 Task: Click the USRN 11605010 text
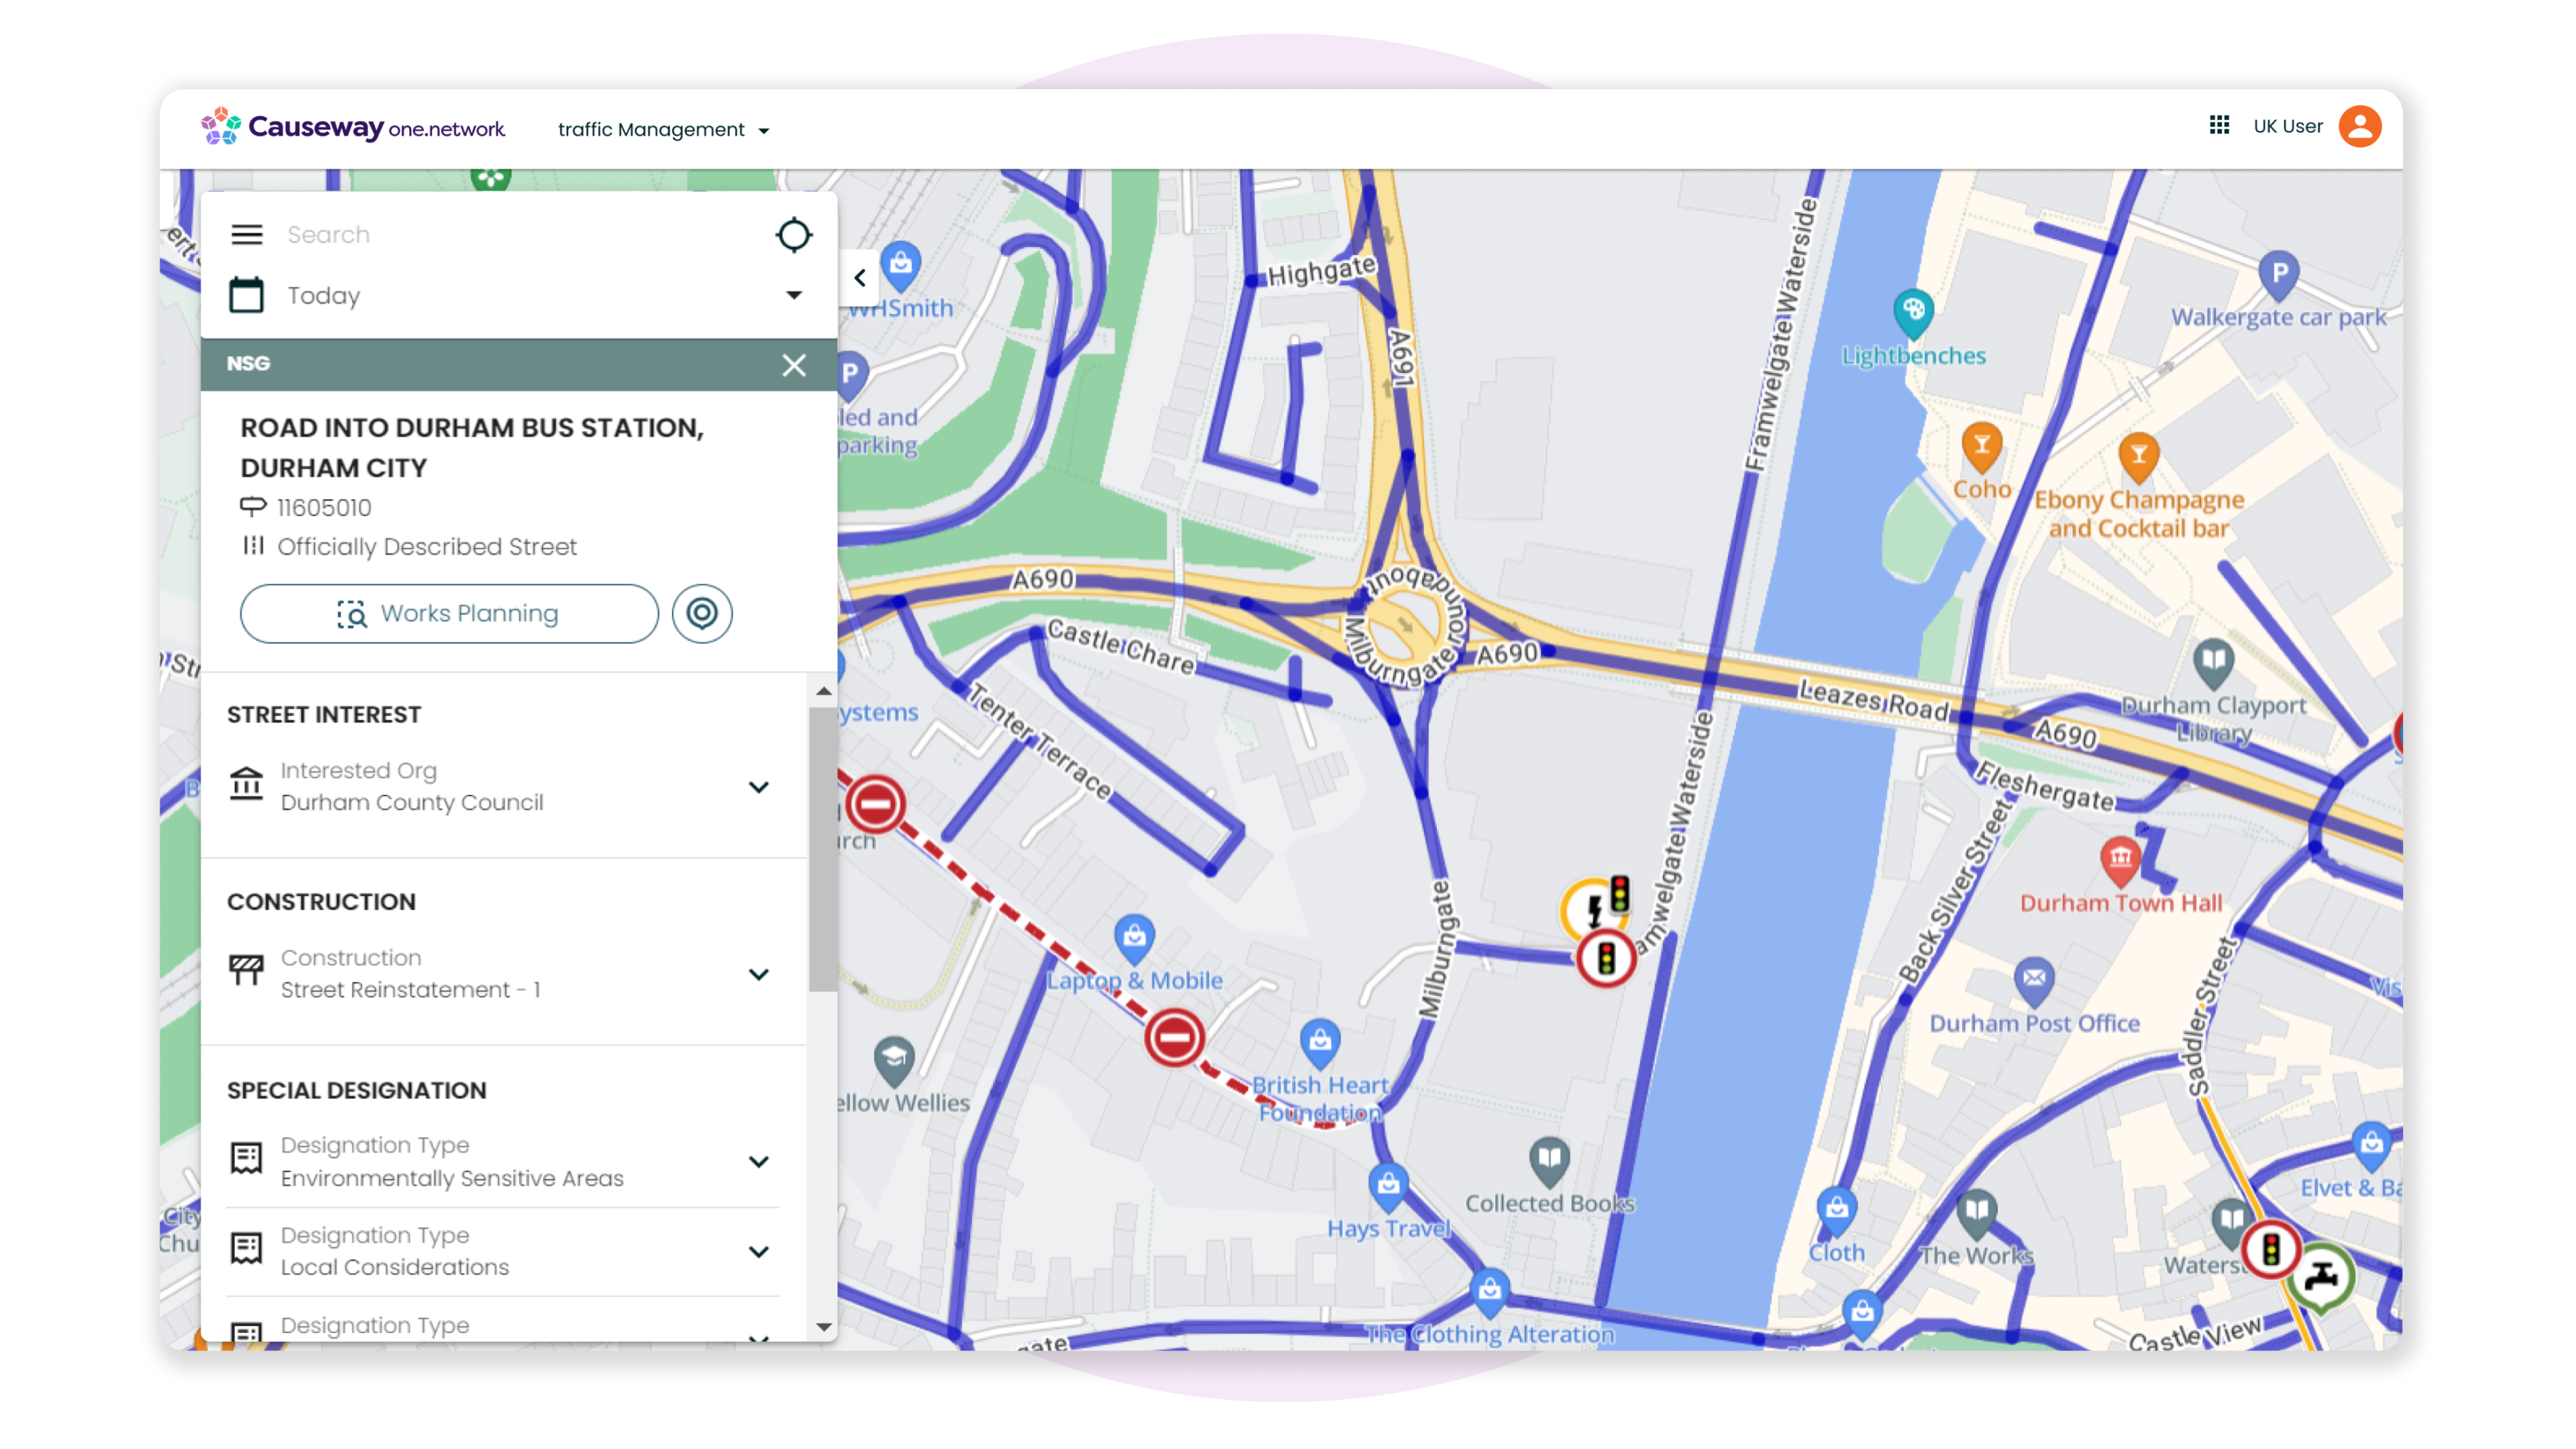point(324,508)
